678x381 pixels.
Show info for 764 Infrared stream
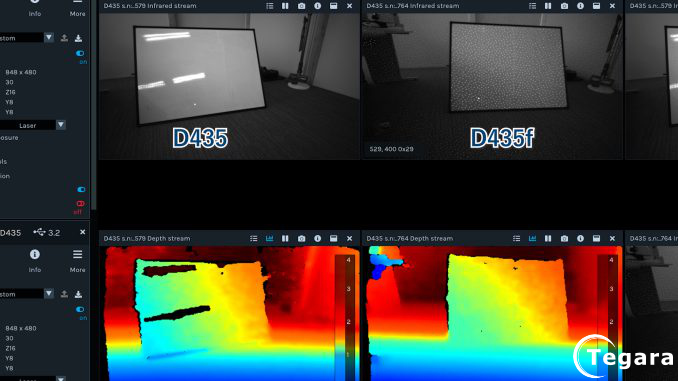coord(580,6)
